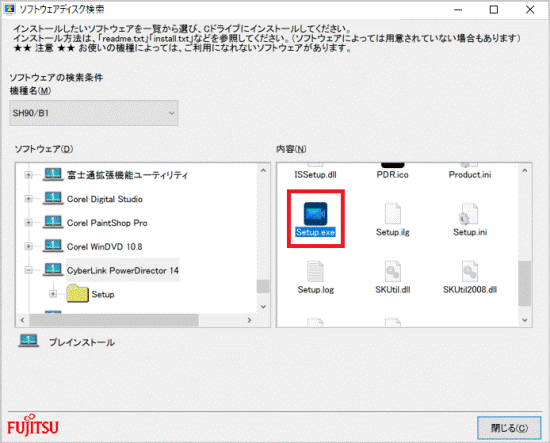Select the Setup.ini settings file icon

pyautogui.click(x=469, y=214)
